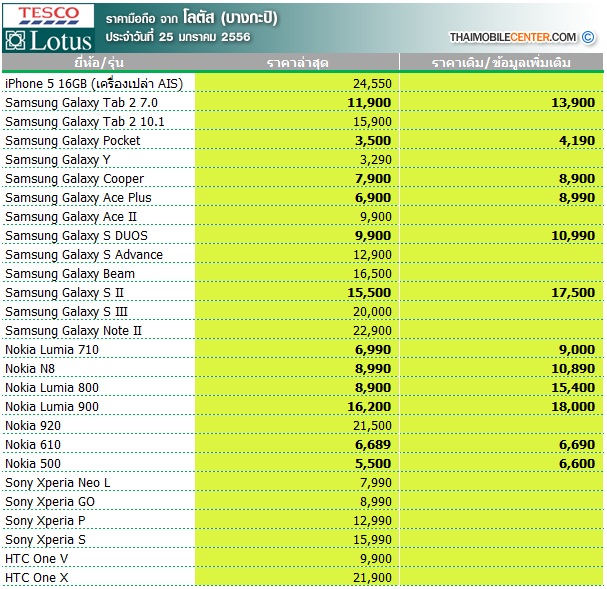The height and width of the screenshot is (589, 607).
Task: Click the old price 15,400
Action: pyautogui.click(x=573, y=387)
